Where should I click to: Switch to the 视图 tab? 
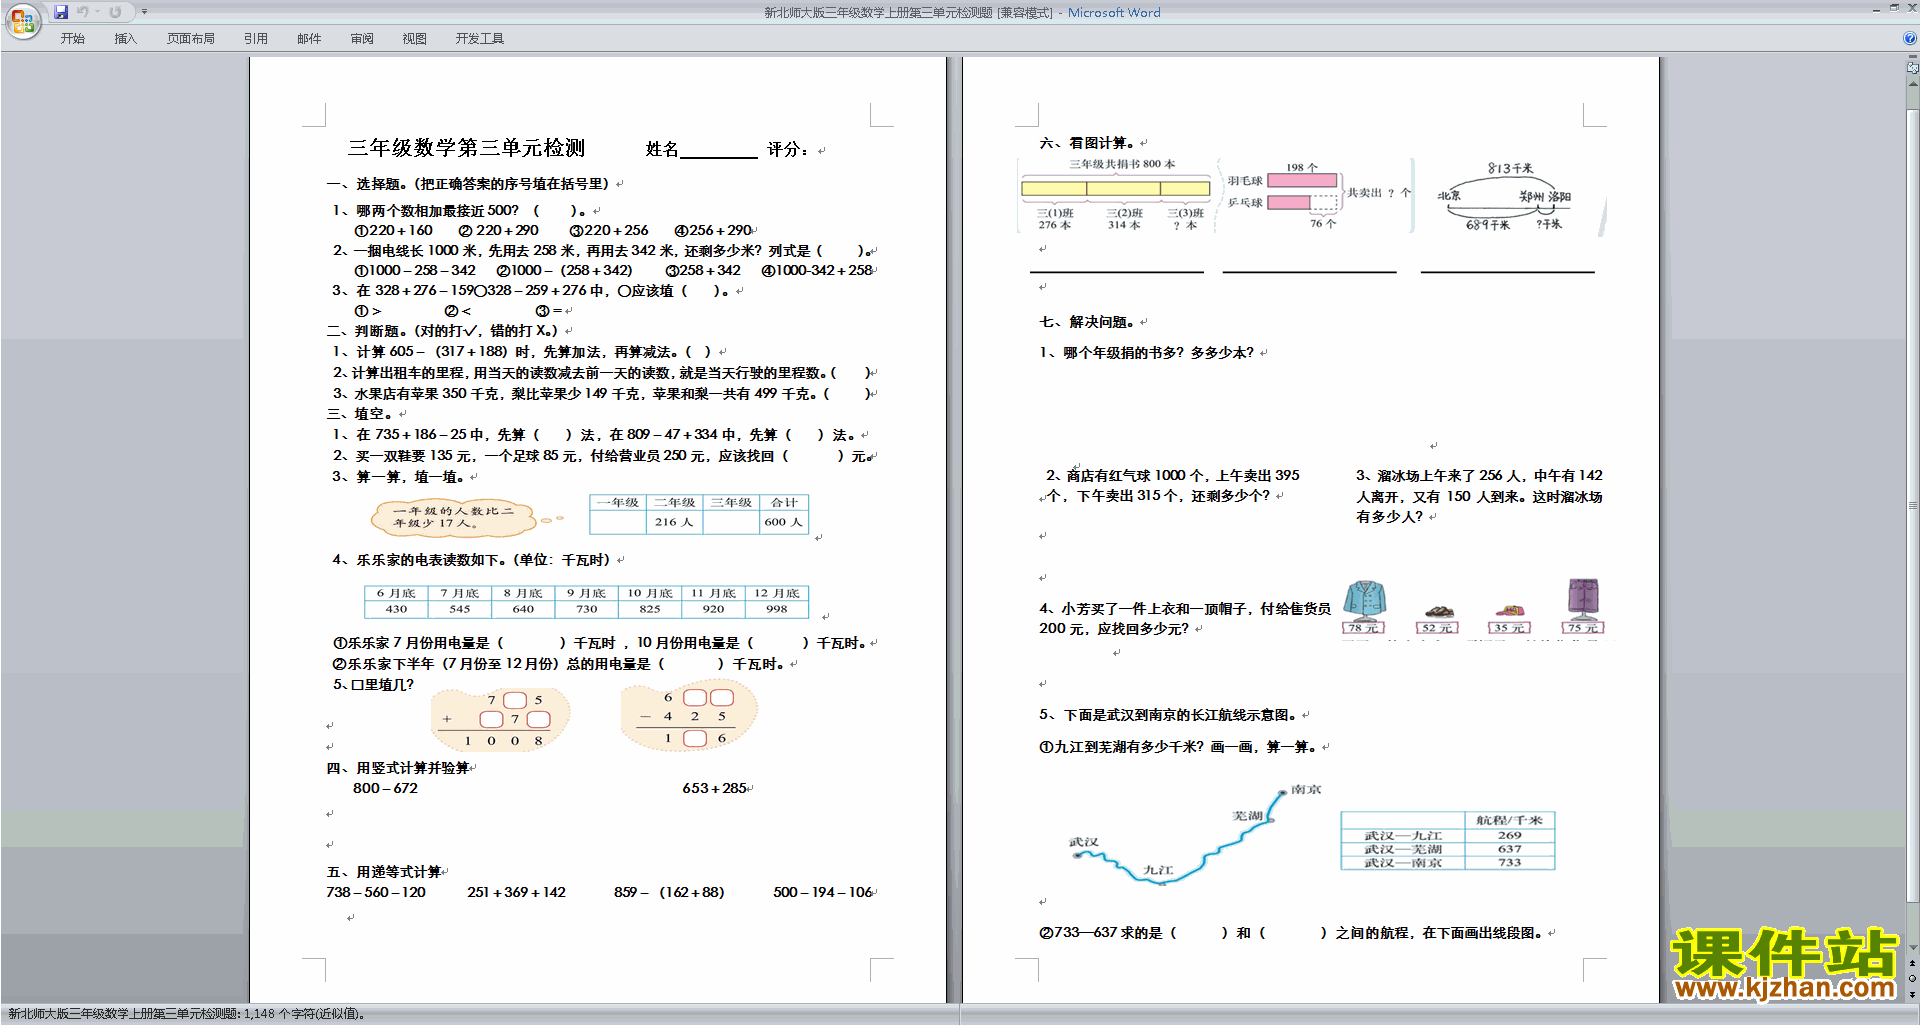pyautogui.click(x=415, y=39)
